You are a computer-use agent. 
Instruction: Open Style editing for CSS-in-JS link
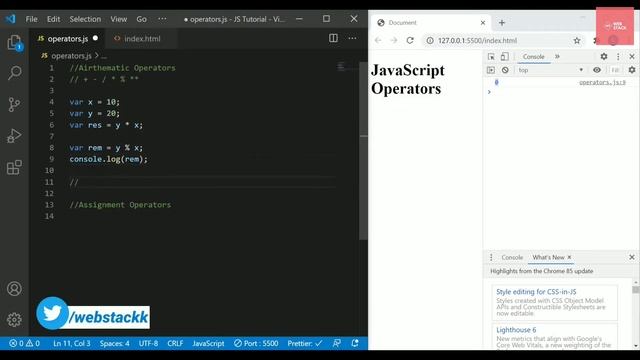(536, 292)
